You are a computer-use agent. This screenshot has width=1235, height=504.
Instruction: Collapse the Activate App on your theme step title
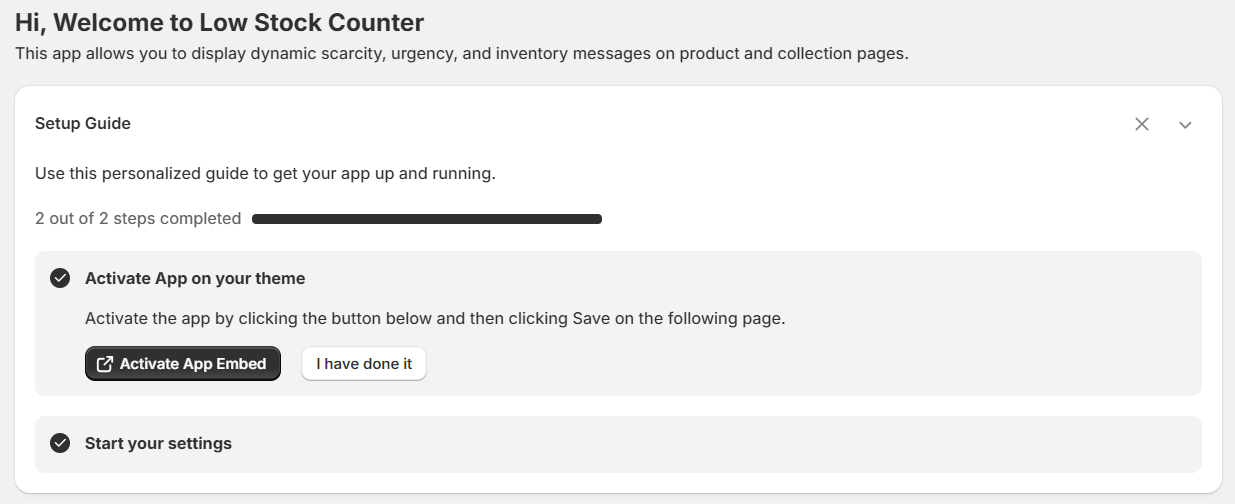[x=195, y=278]
